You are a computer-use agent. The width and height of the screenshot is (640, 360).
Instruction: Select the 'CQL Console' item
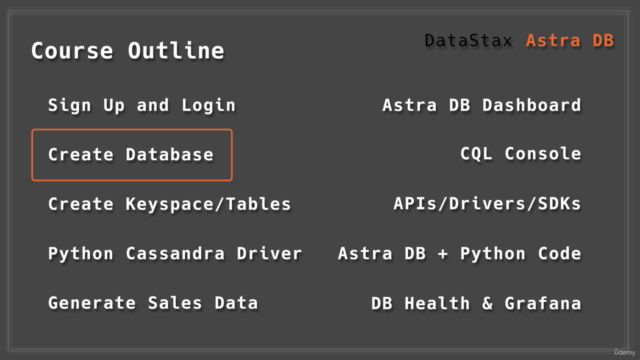pyautogui.click(x=521, y=154)
